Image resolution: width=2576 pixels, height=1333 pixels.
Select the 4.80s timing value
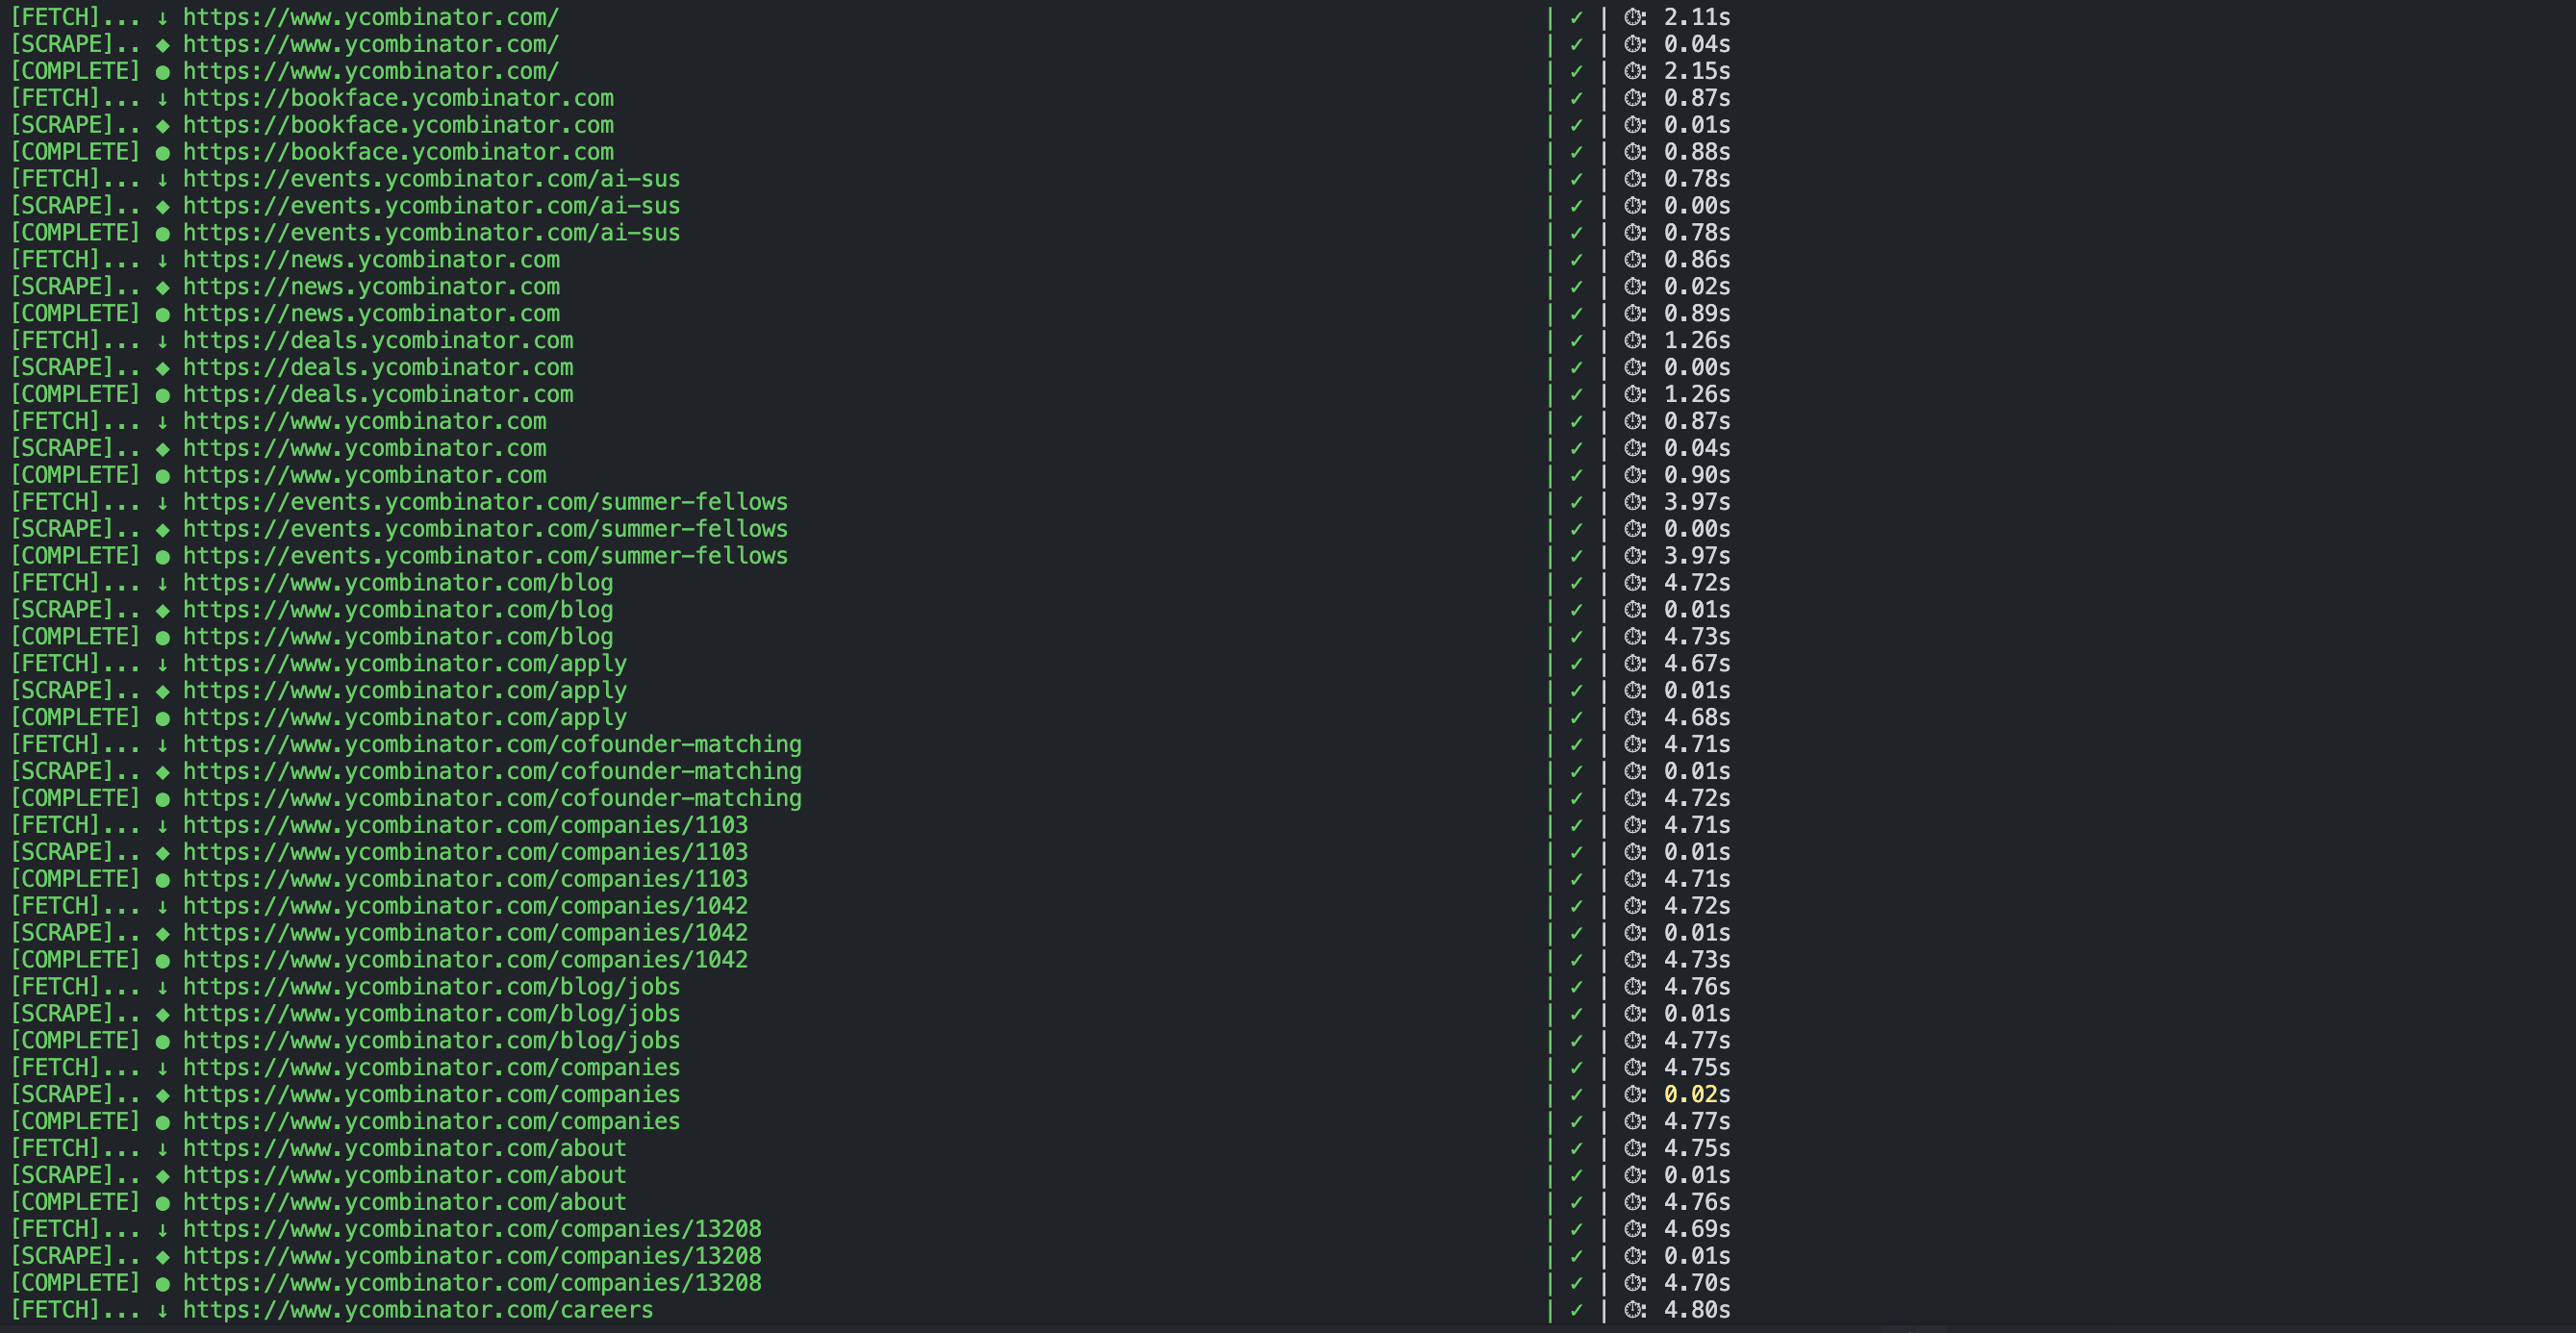[x=1697, y=1311]
